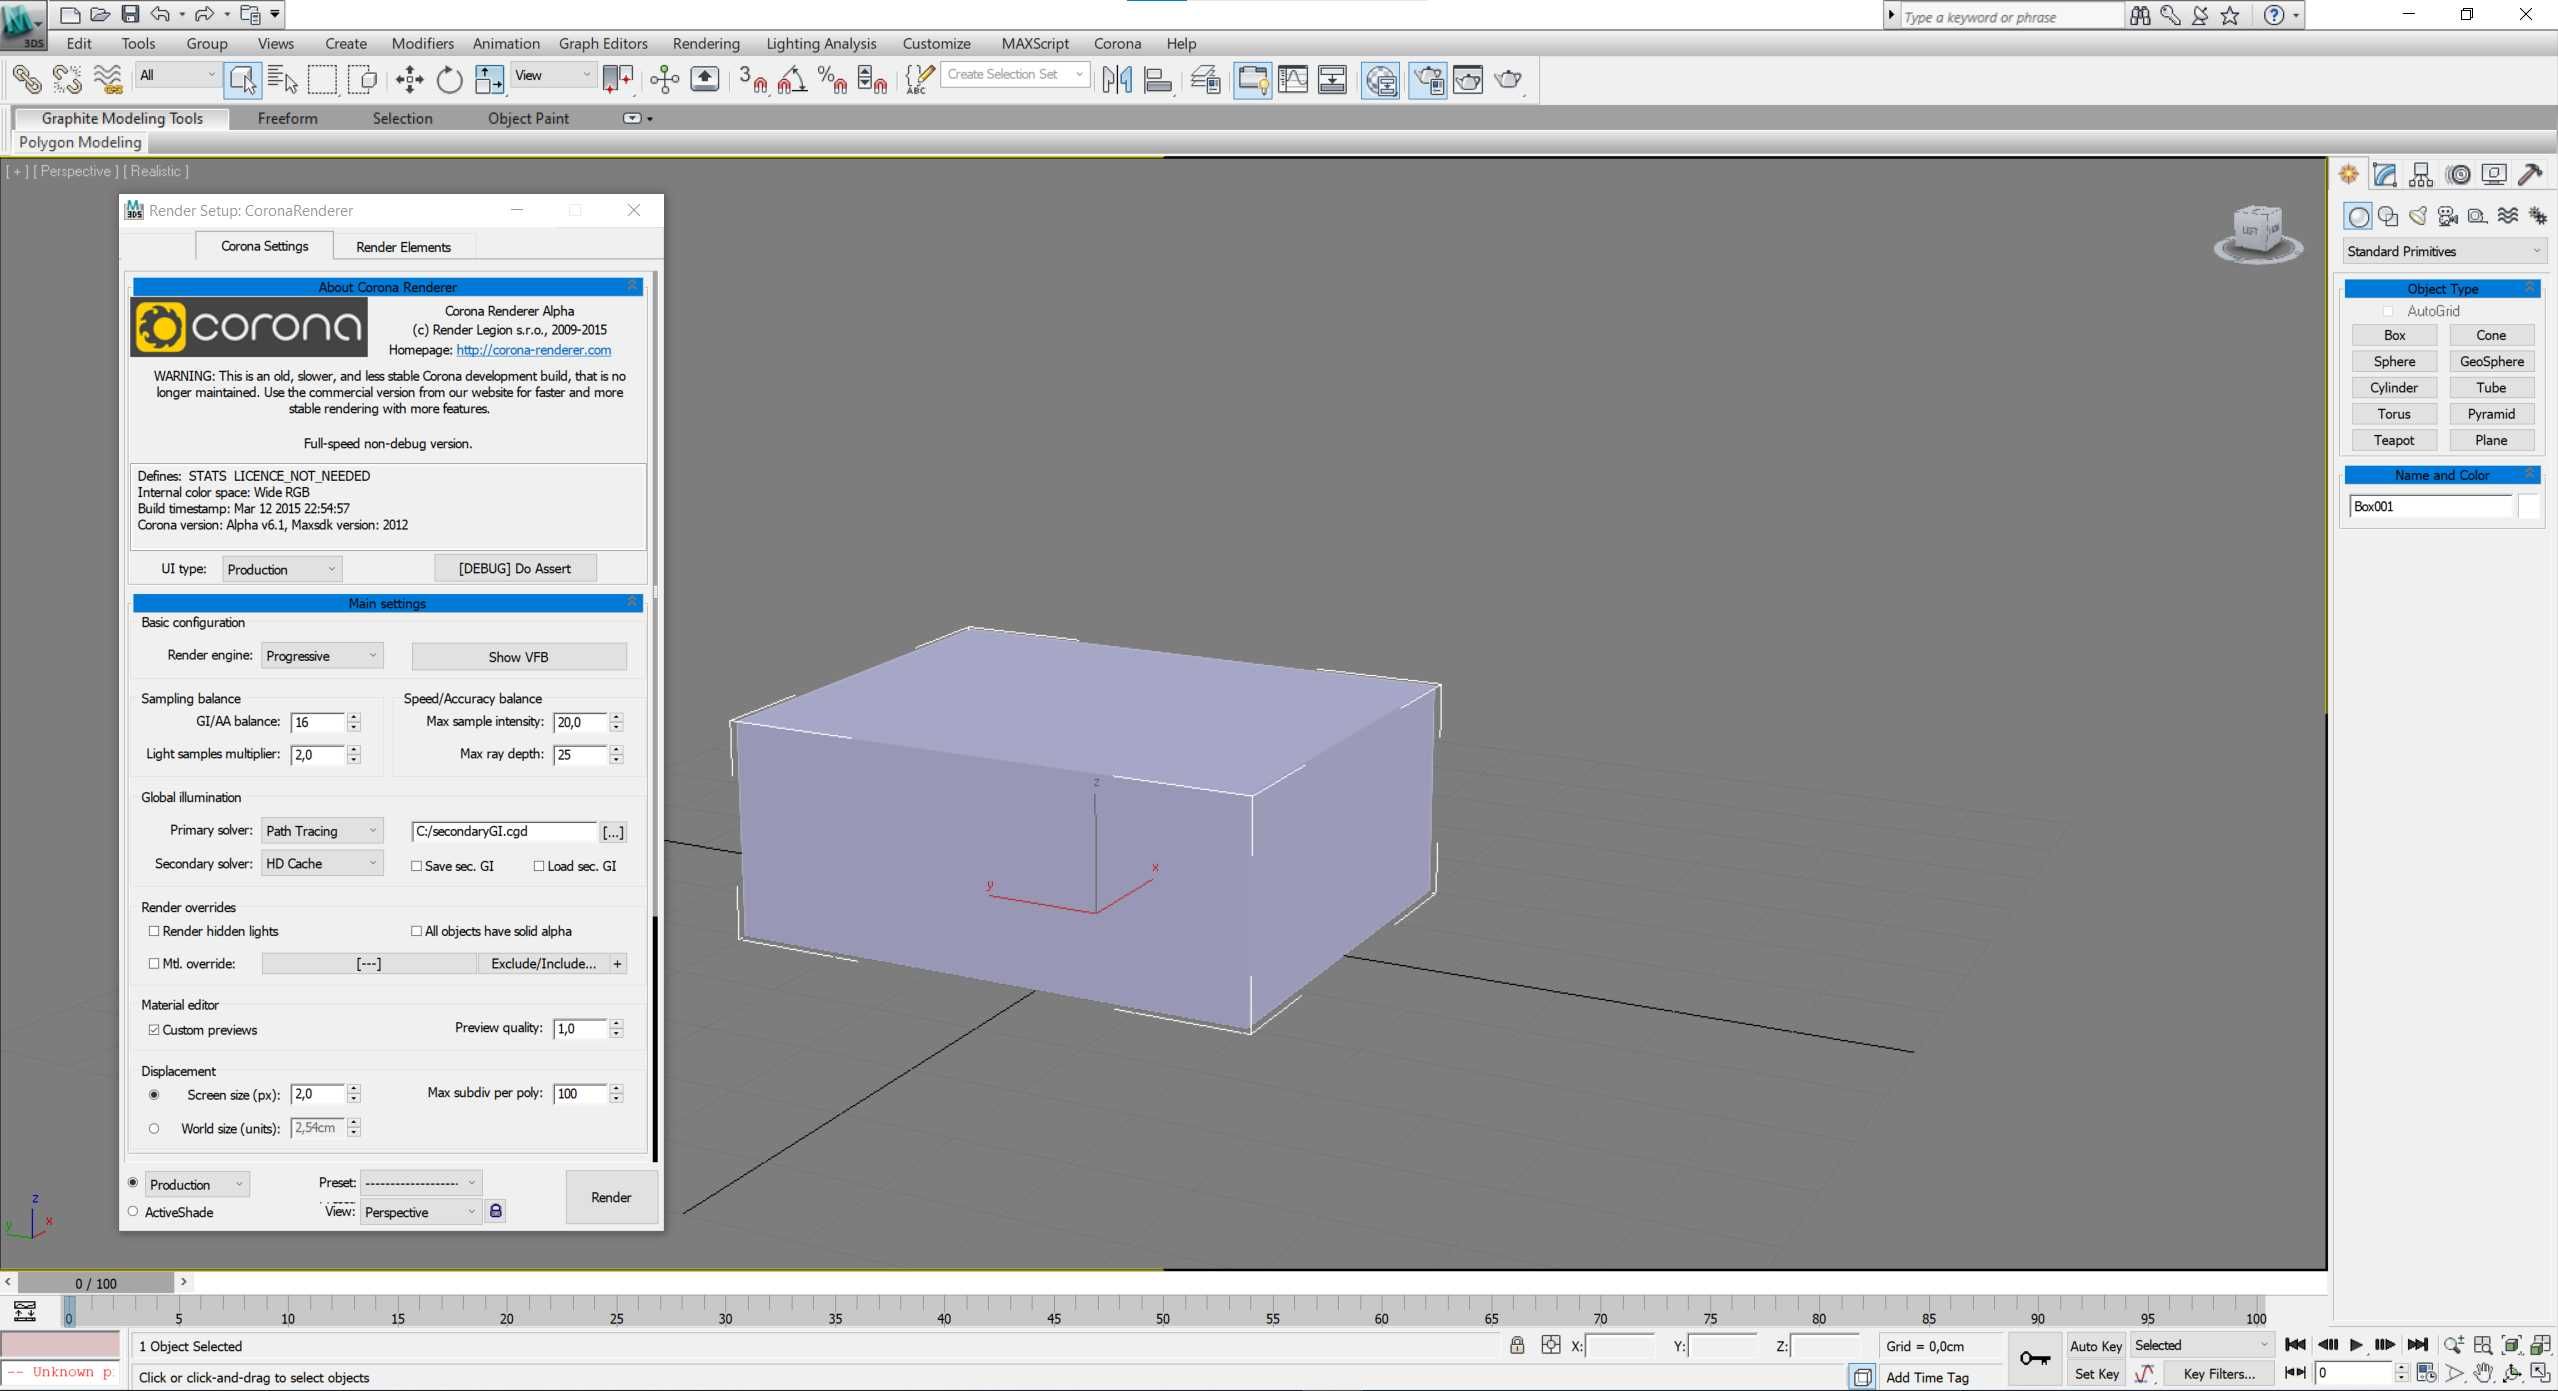The image size is (2558, 1391).
Task: Open the Standard Primitives dropdown
Action: pos(2443,251)
